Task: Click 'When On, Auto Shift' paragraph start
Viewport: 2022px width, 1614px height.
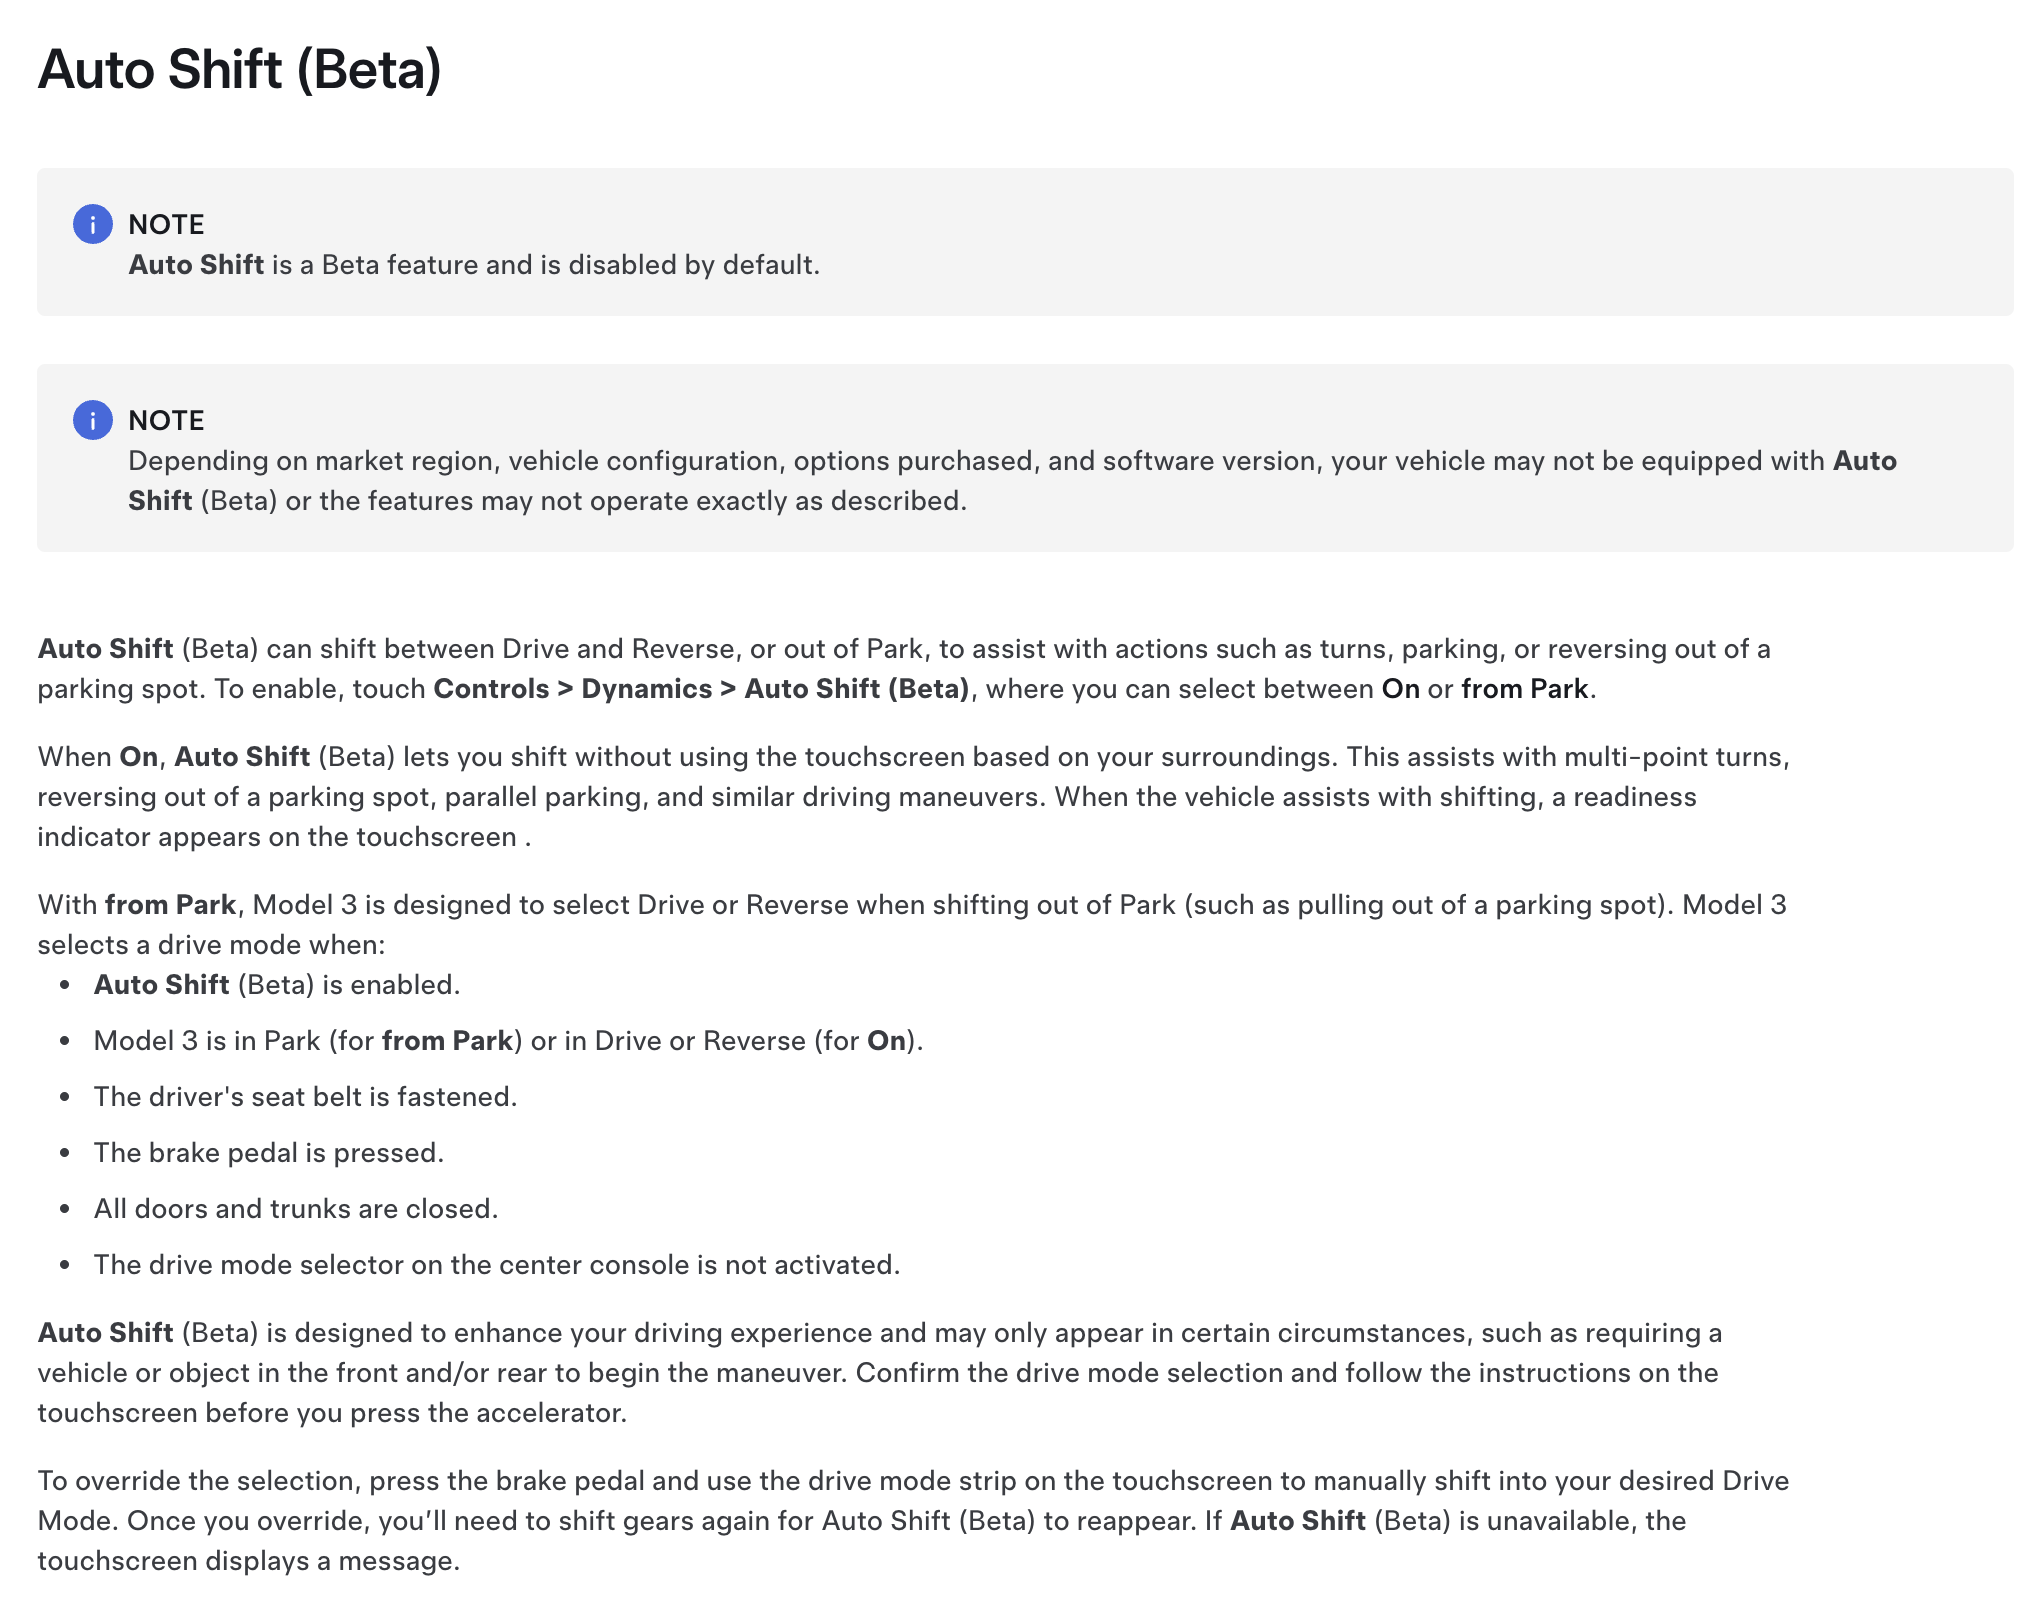Action: pos(174,757)
